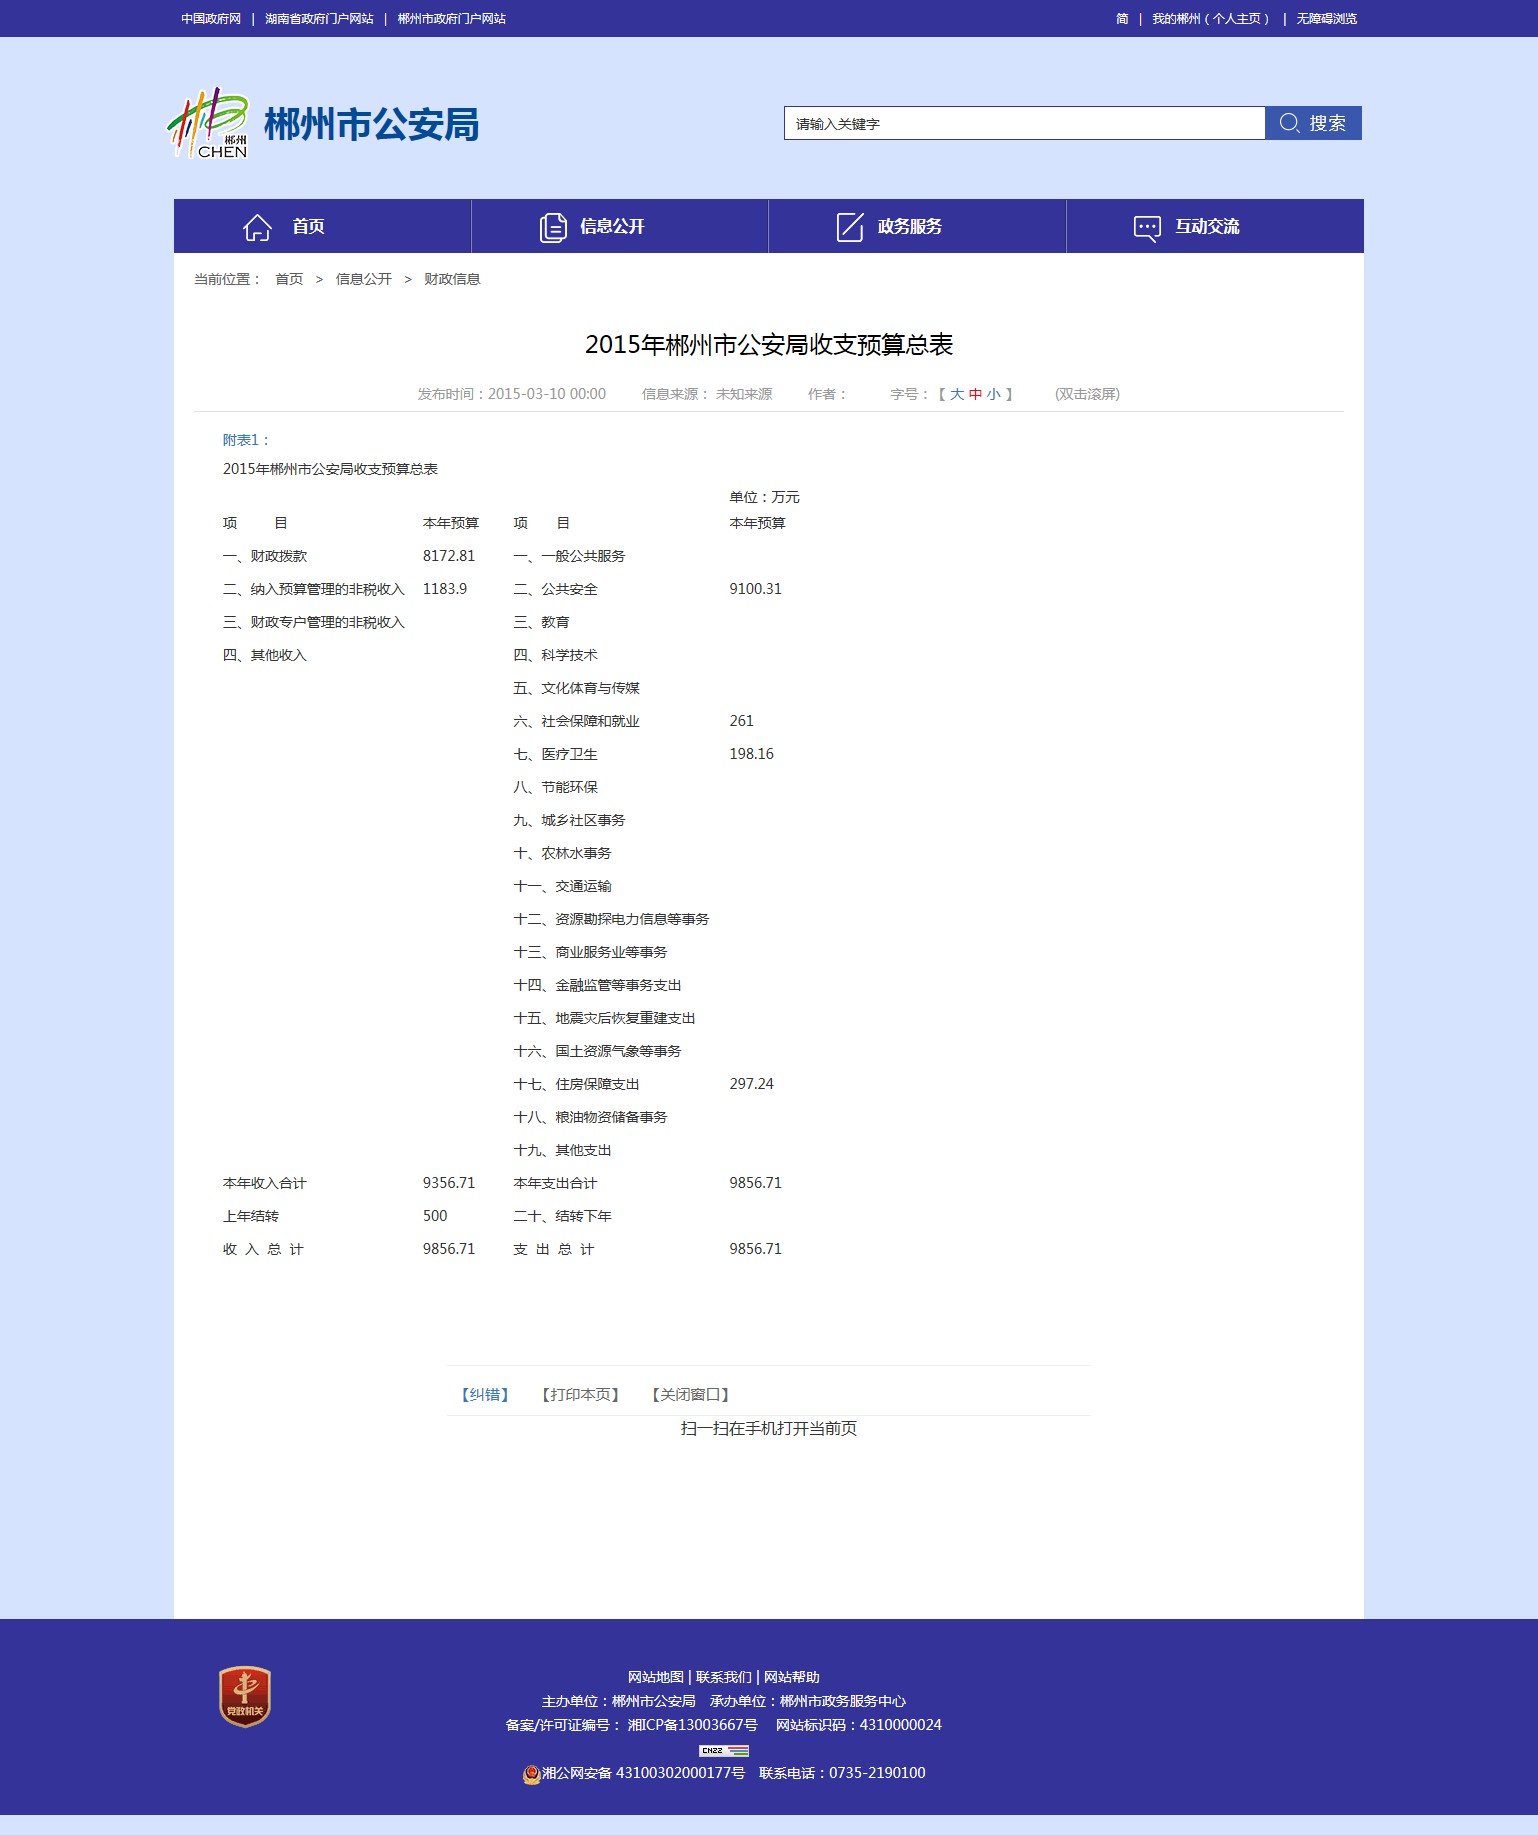Click 关闭窗口 to close window
This screenshot has width=1538, height=1835.
point(690,1394)
